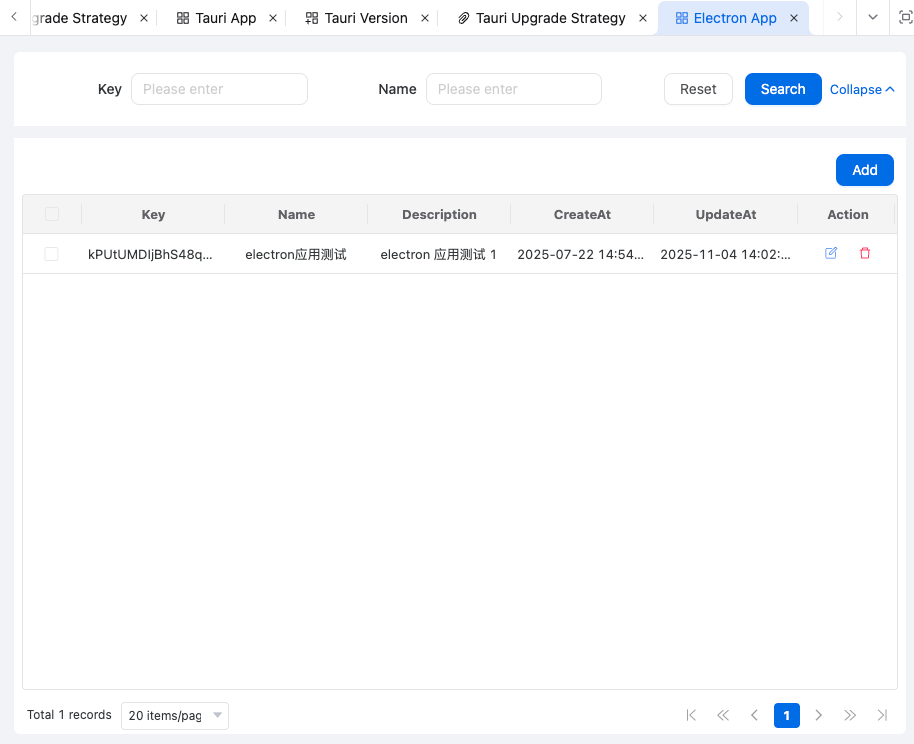Close the Electron App tab
The height and width of the screenshot is (744, 914).
coord(794,18)
